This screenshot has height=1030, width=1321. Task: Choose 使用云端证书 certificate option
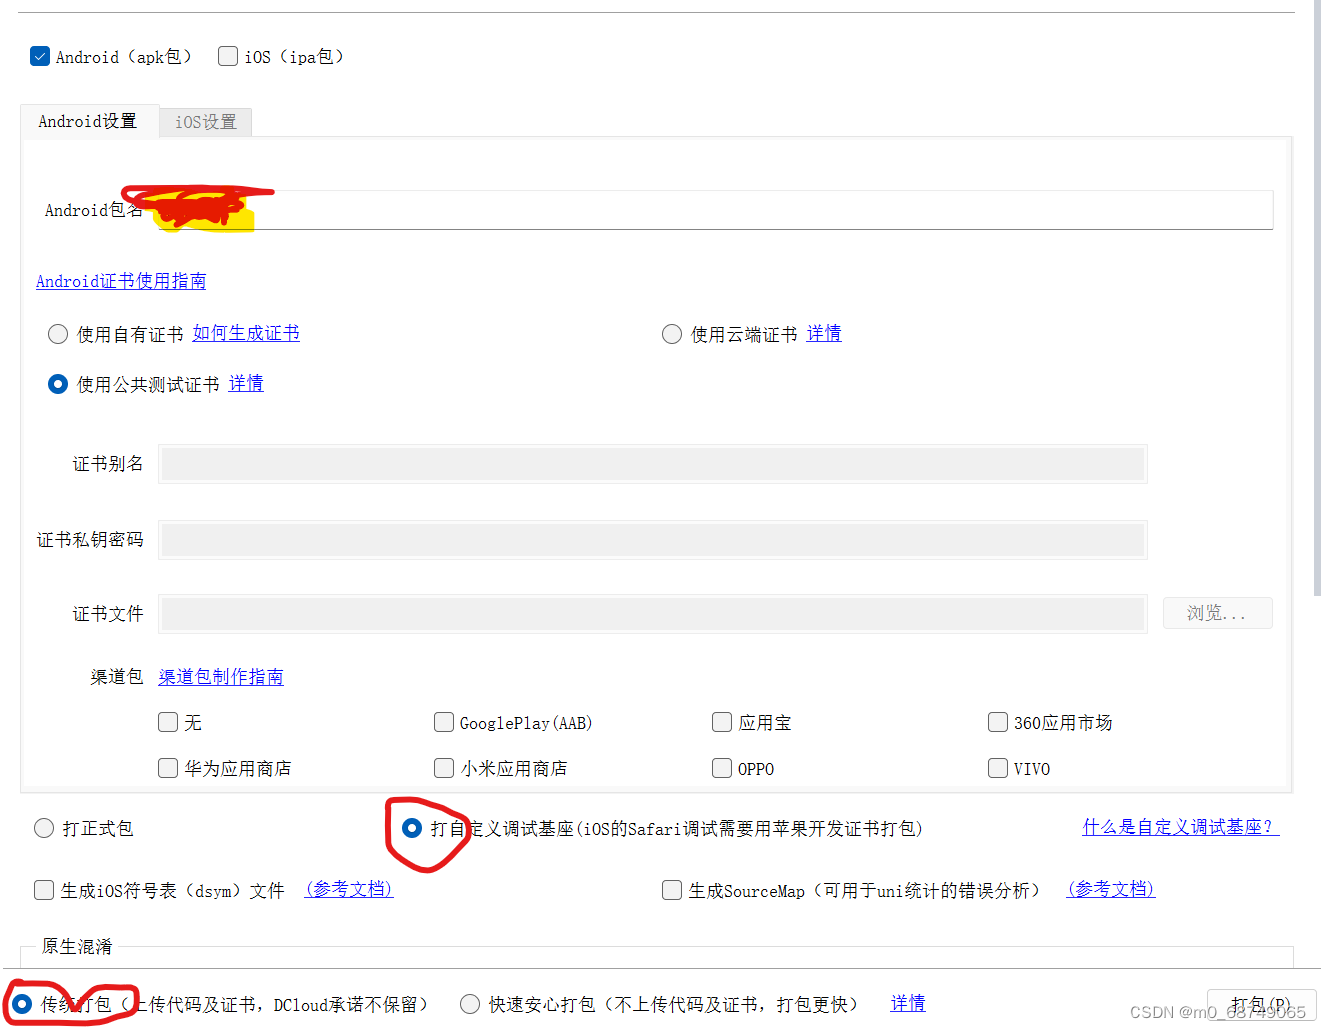click(671, 333)
